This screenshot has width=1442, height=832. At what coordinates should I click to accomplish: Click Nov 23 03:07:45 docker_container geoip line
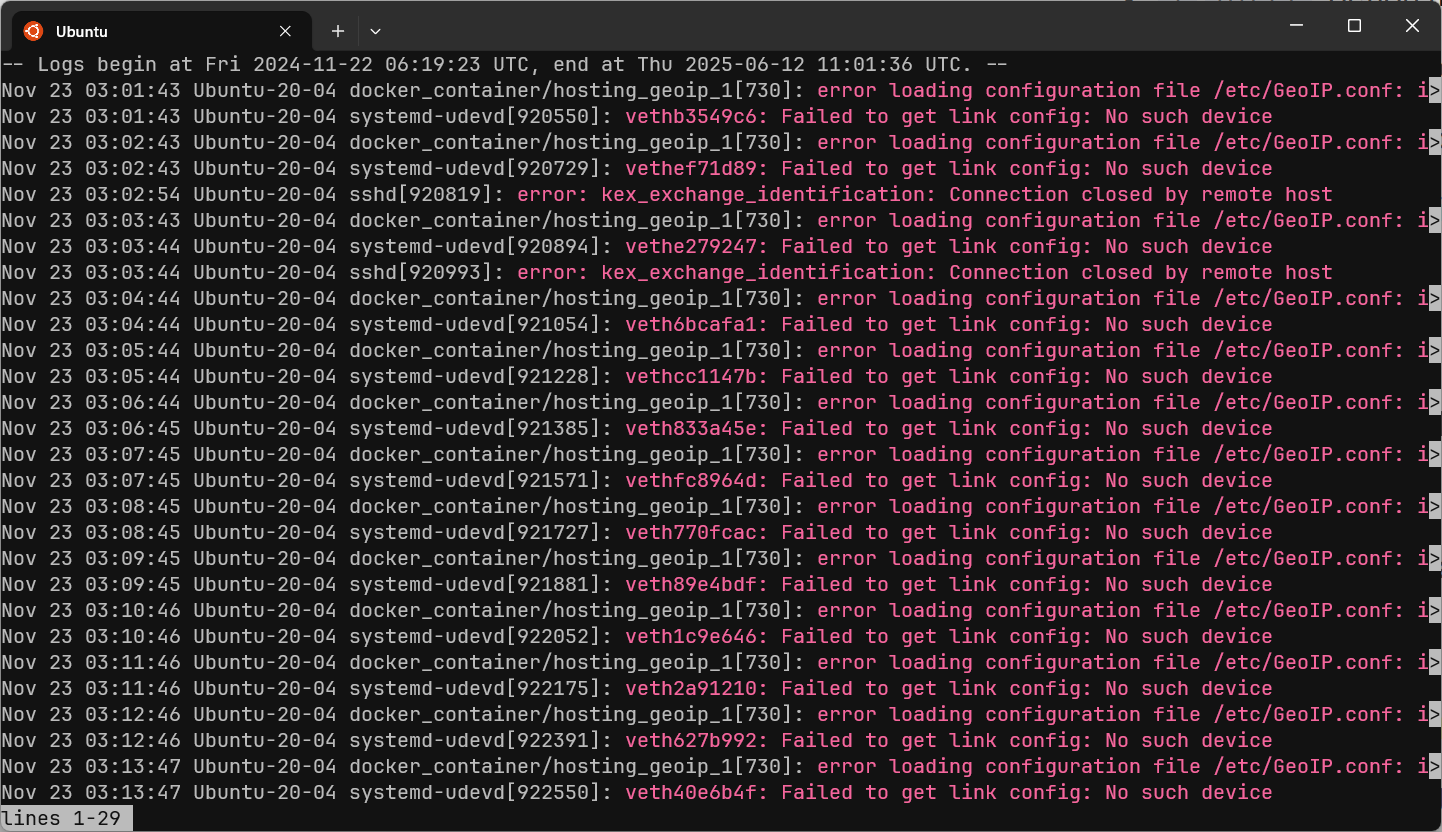(721, 454)
